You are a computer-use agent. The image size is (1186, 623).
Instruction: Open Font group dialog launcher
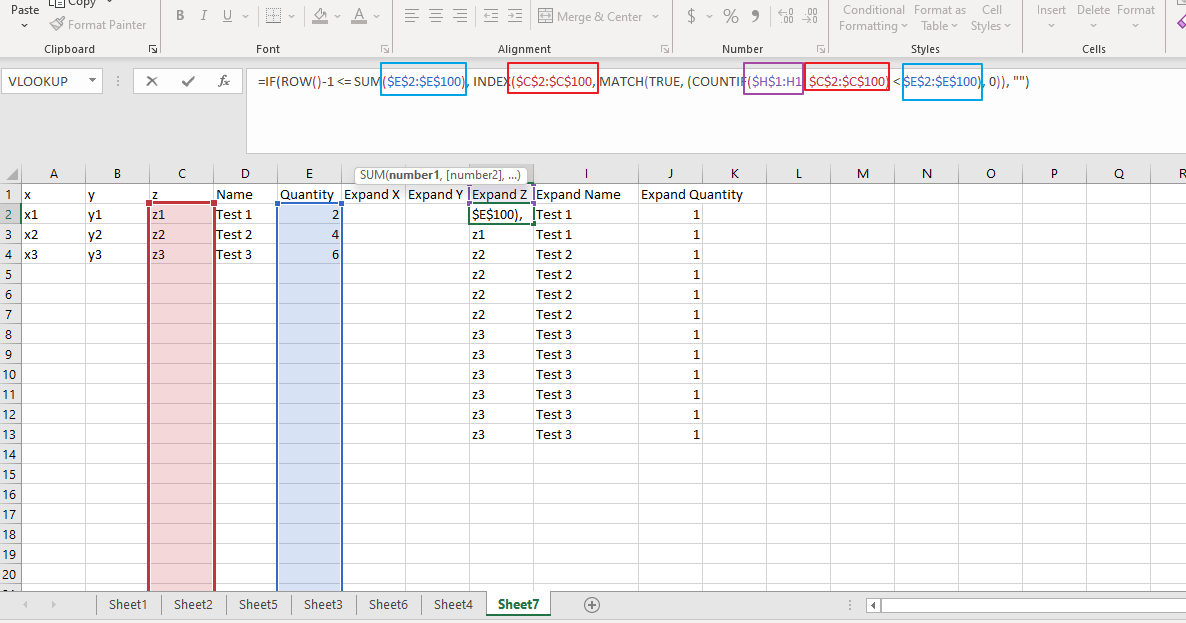[385, 49]
